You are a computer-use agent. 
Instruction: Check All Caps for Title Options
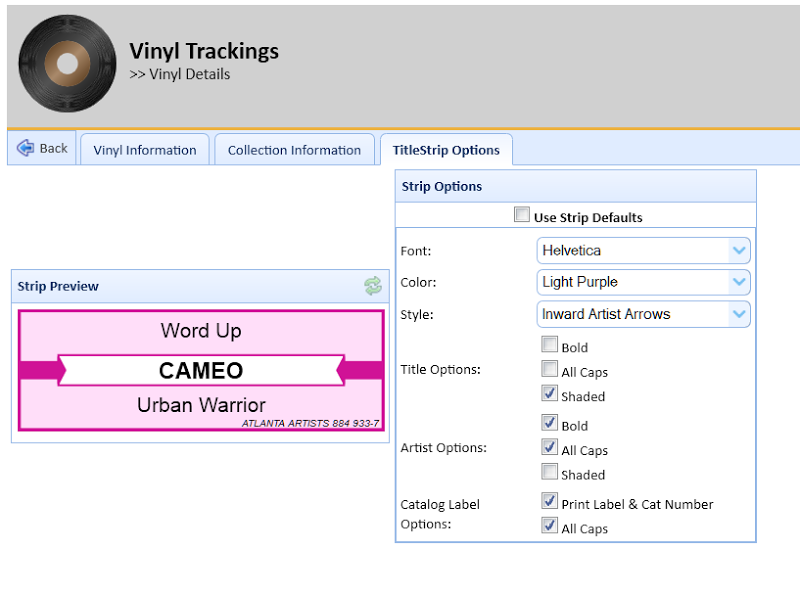point(550,370)
